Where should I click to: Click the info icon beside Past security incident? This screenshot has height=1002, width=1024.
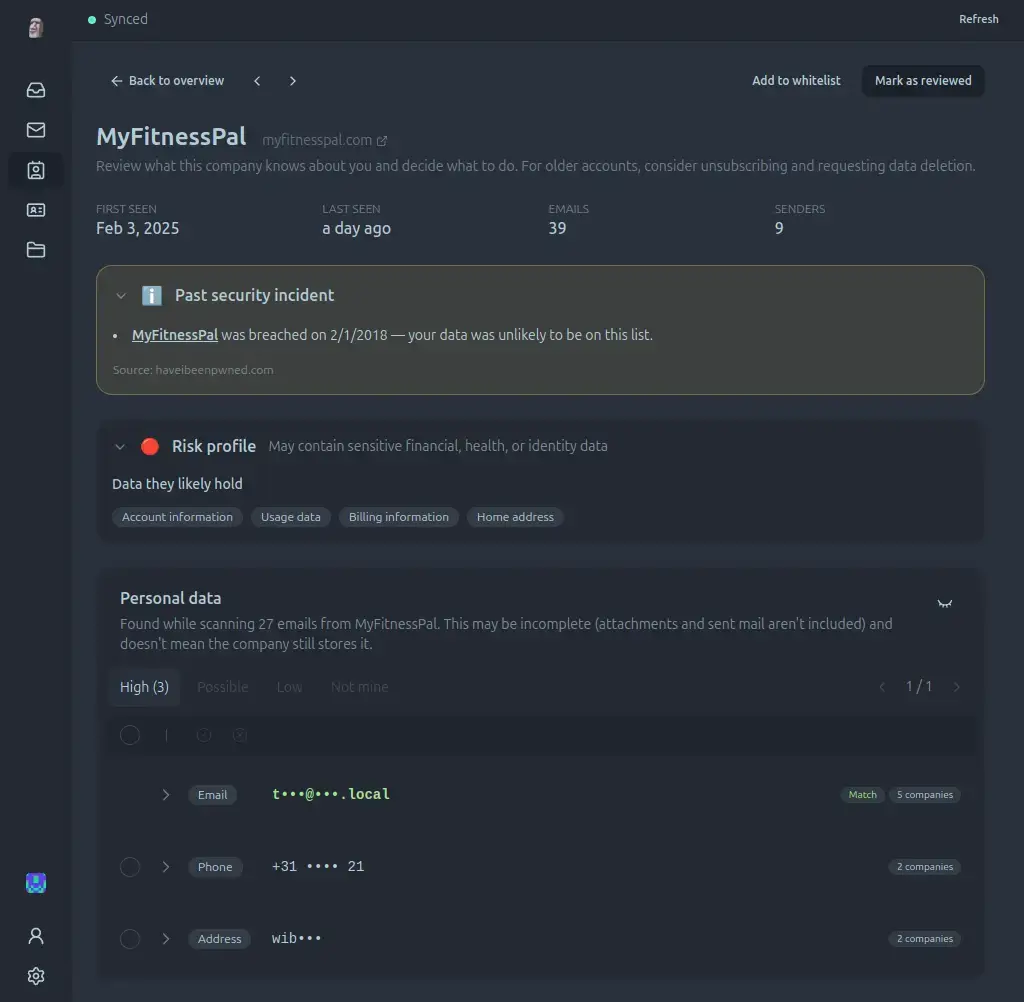click(x=152, y=295)
